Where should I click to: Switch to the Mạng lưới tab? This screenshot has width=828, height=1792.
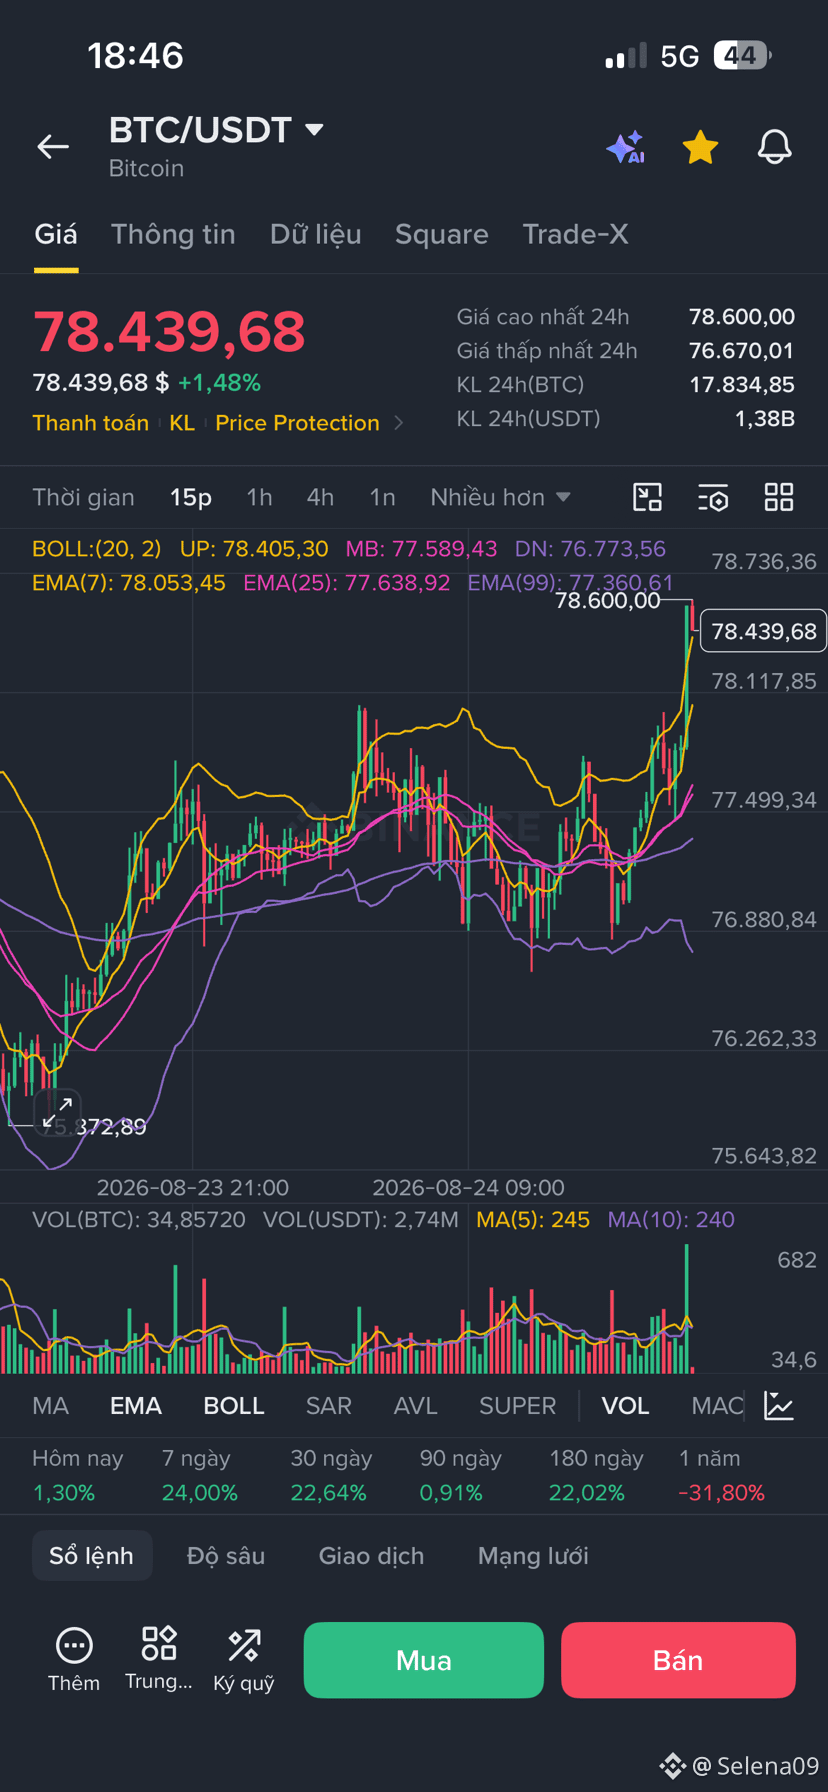pos(533,1555)
